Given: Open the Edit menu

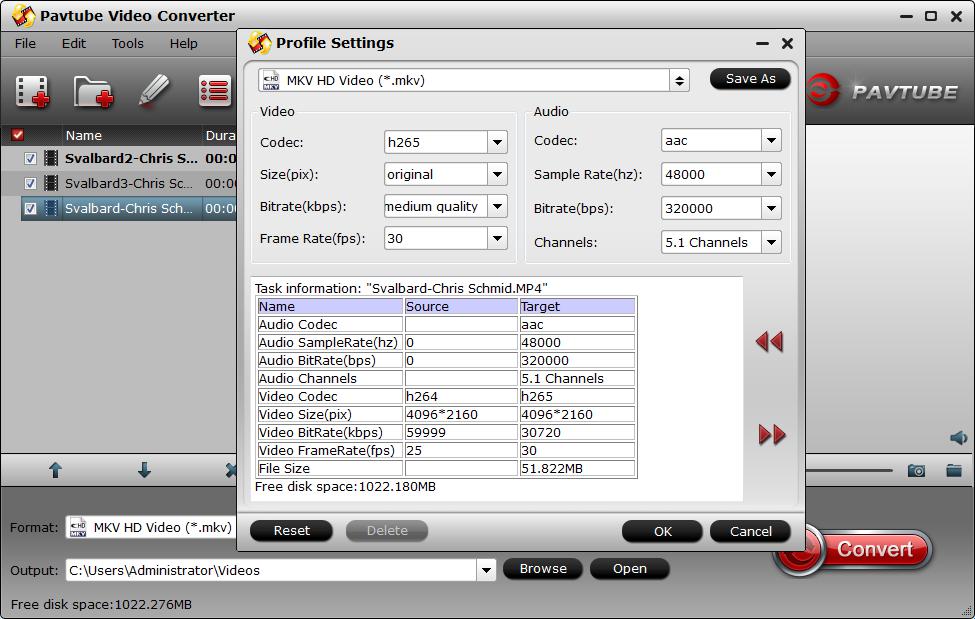Looking at the screenshot, I should tap(73, 44).
